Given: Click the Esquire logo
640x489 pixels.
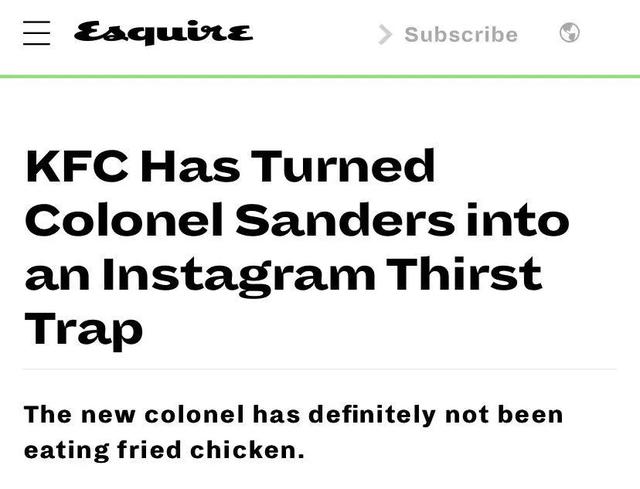Looking at the screenshot, I should (164, 33).
